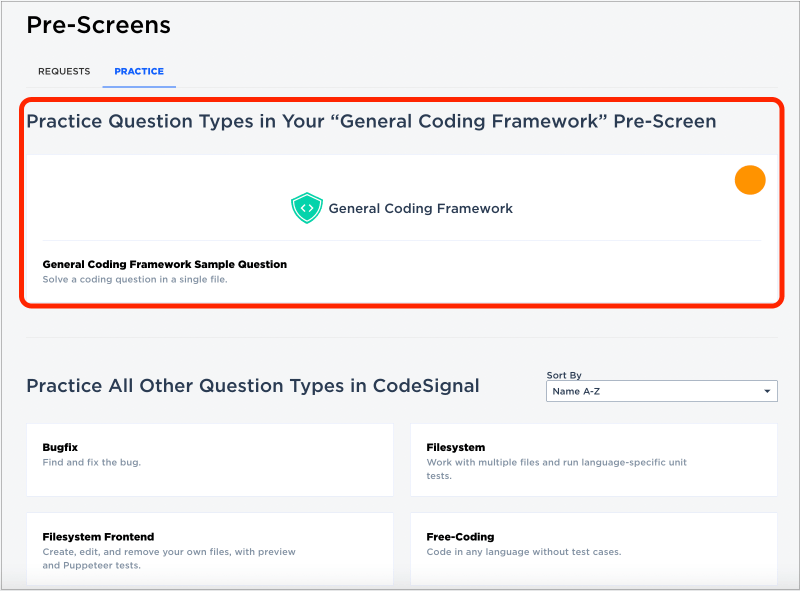800x591 pixels.
Task: Select the Filesystem practice card
Action: tap(594, 460)
